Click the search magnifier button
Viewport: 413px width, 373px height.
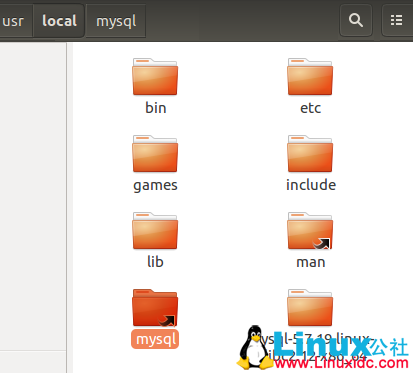pos(356,20)
